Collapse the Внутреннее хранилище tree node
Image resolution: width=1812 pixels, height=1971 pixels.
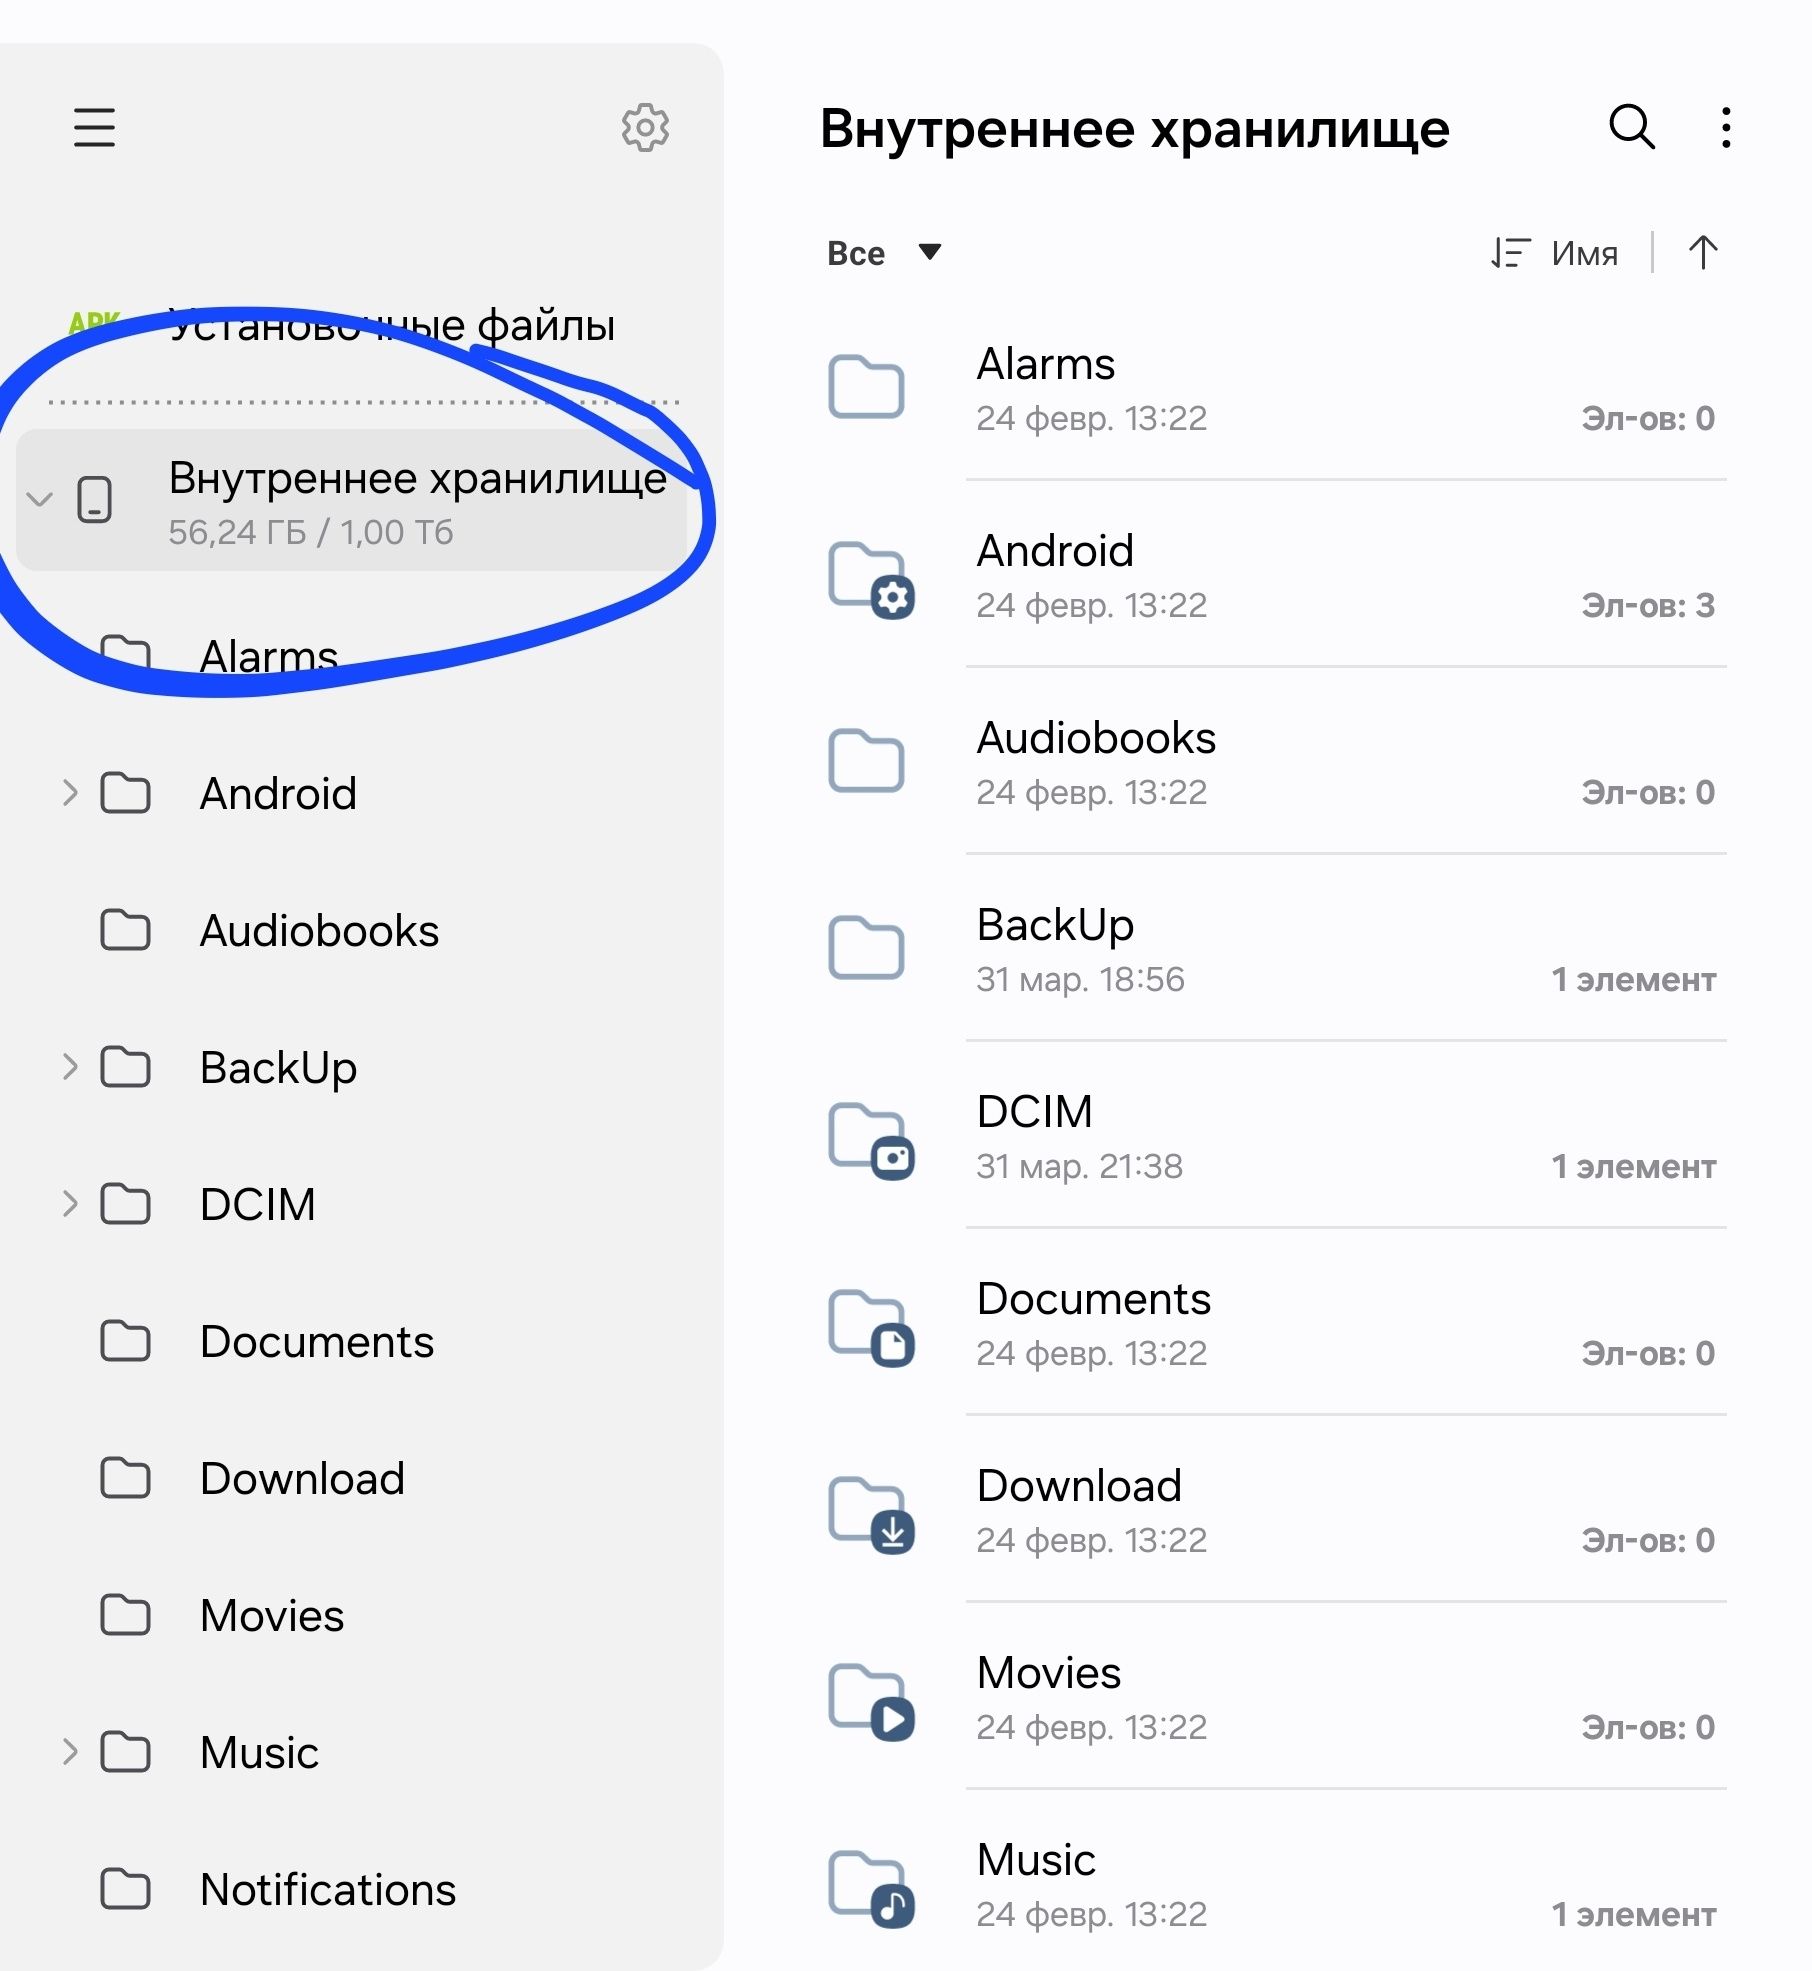pos(39,499)
